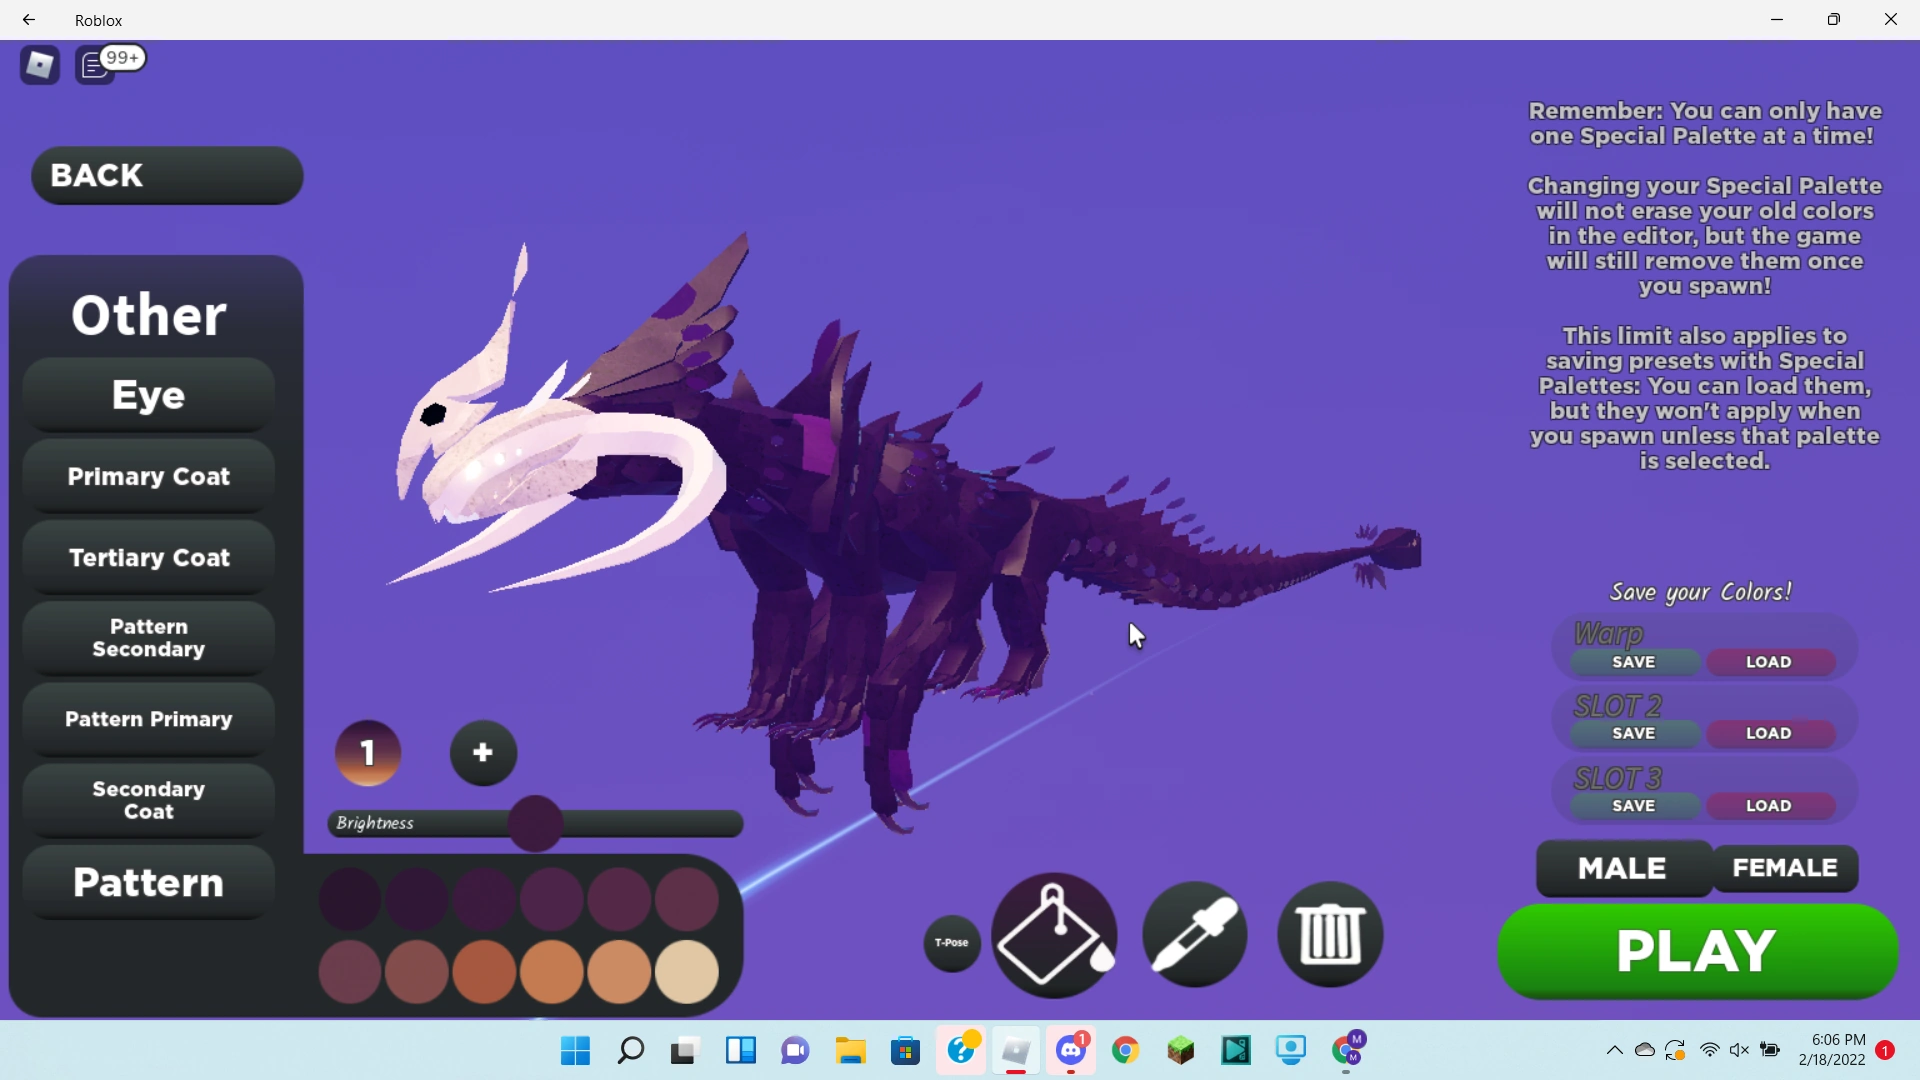Click the trash can delete icon

(1330, 935)
